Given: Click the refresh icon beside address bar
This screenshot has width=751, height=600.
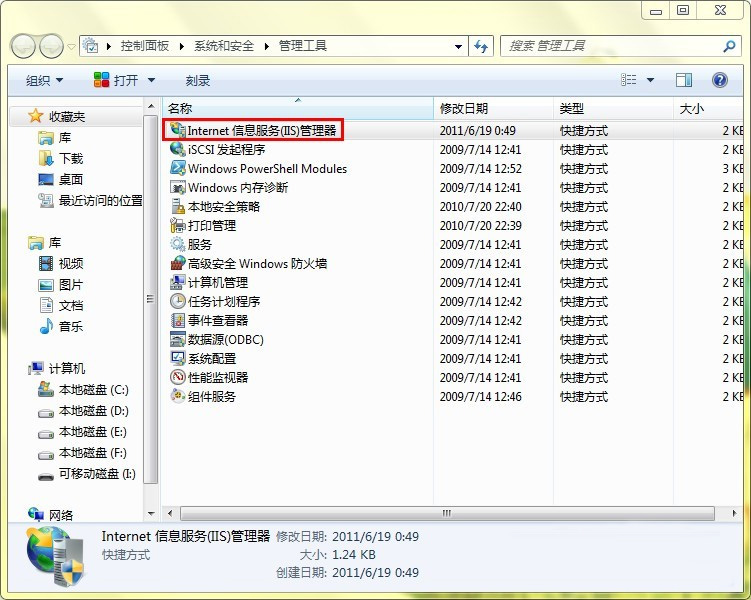Looking at the screenshot, I should click(482, 46).
